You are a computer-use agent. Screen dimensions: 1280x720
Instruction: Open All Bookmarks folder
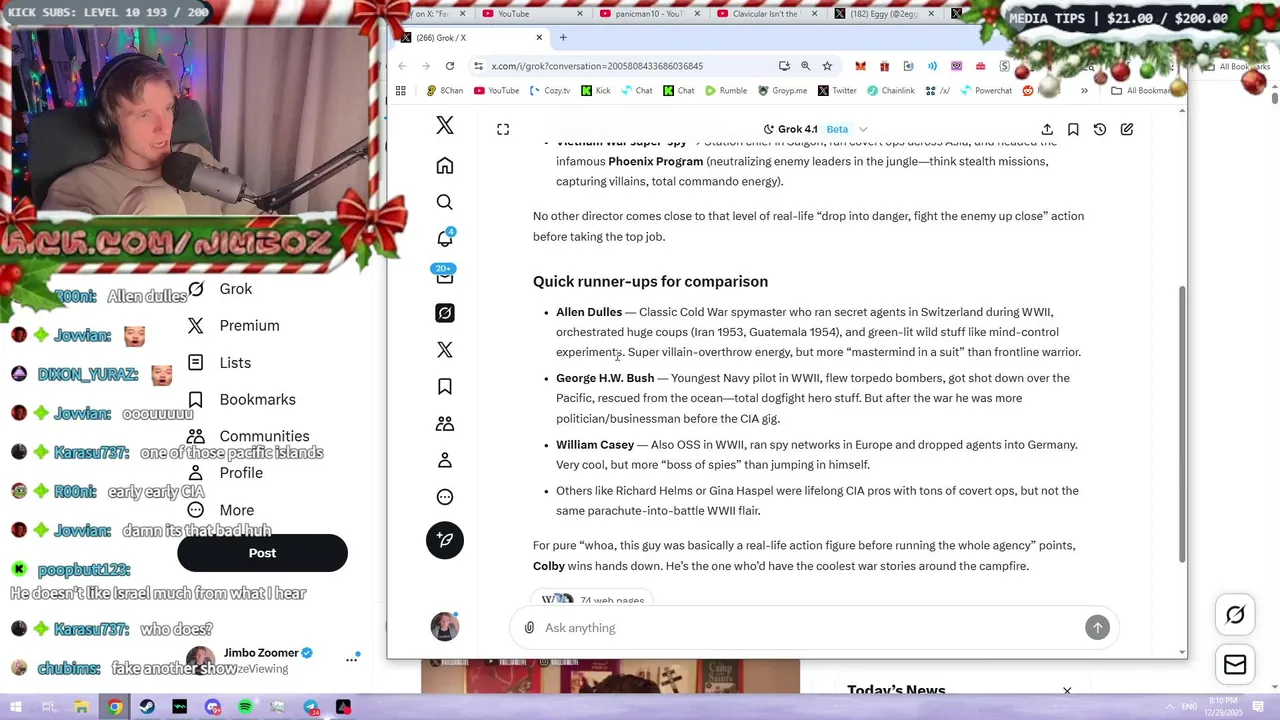[1140, 90]
